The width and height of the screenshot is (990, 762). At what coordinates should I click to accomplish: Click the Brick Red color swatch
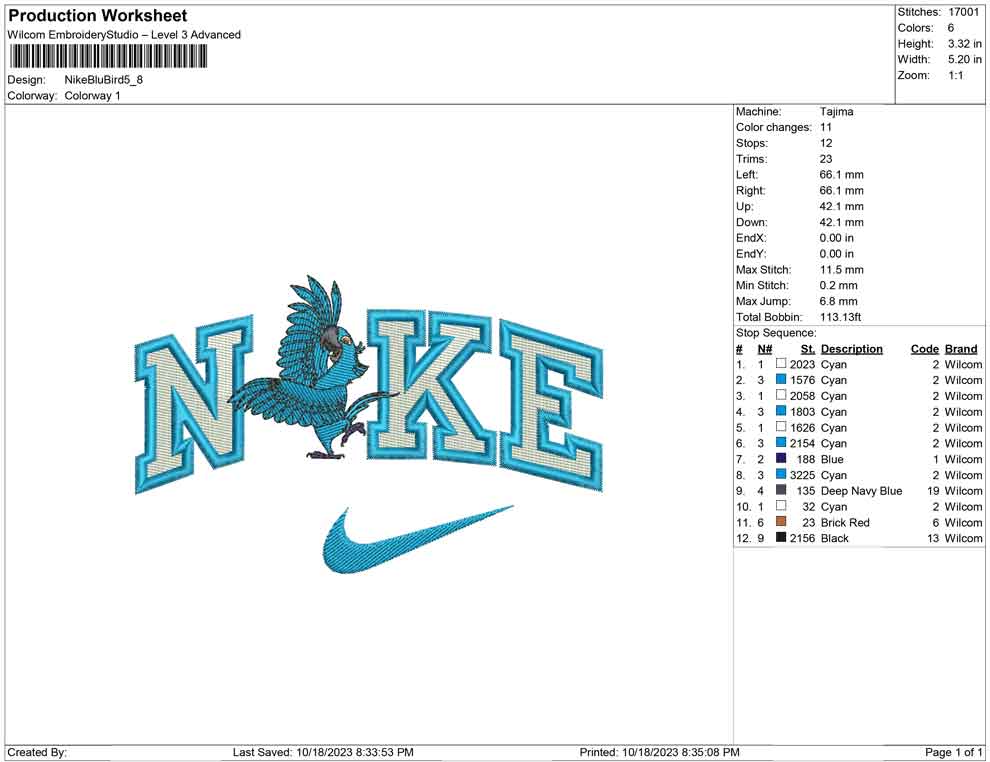tap(781, 521)
